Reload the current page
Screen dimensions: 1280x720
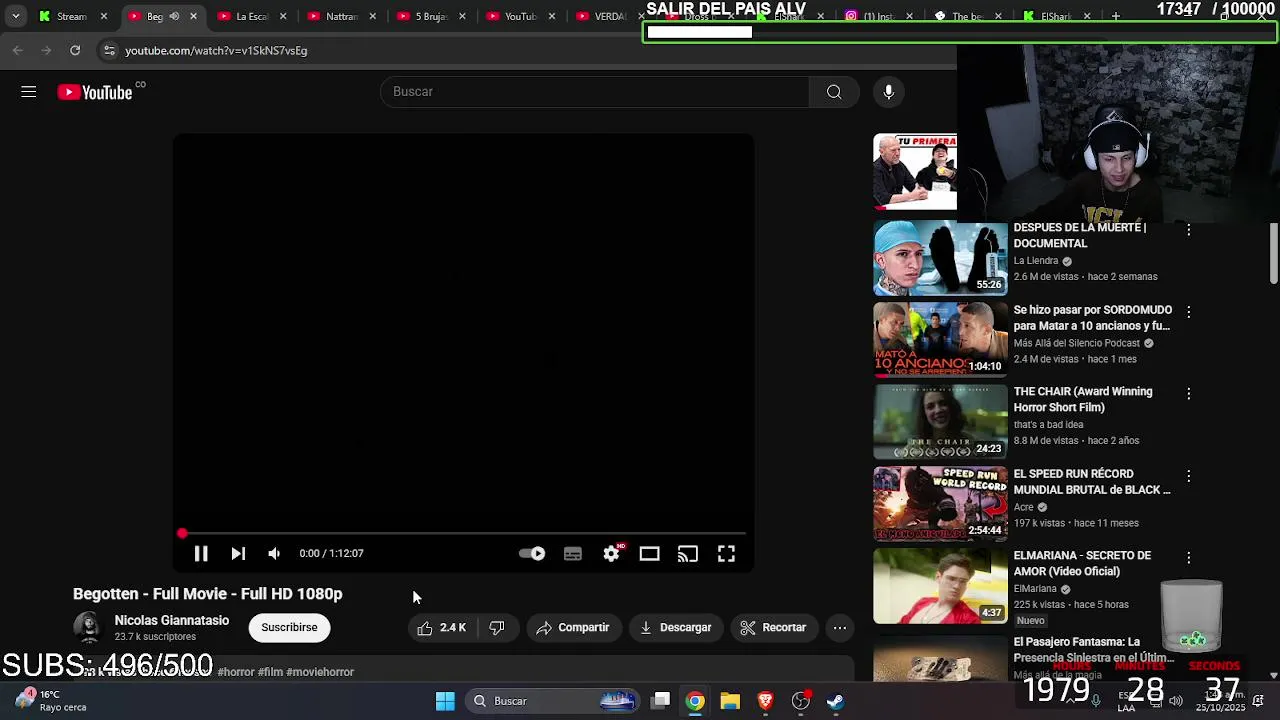[x=75, y=50]
